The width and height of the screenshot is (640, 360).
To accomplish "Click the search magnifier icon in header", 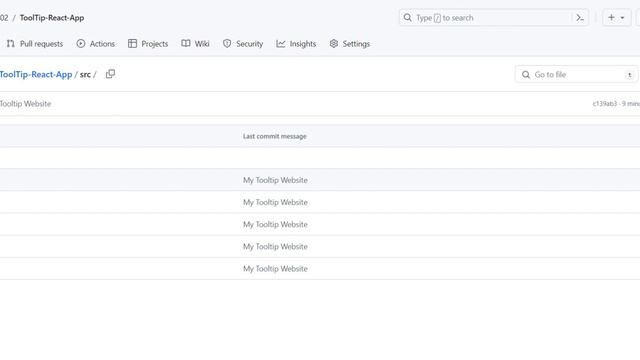I will [407, 18].
